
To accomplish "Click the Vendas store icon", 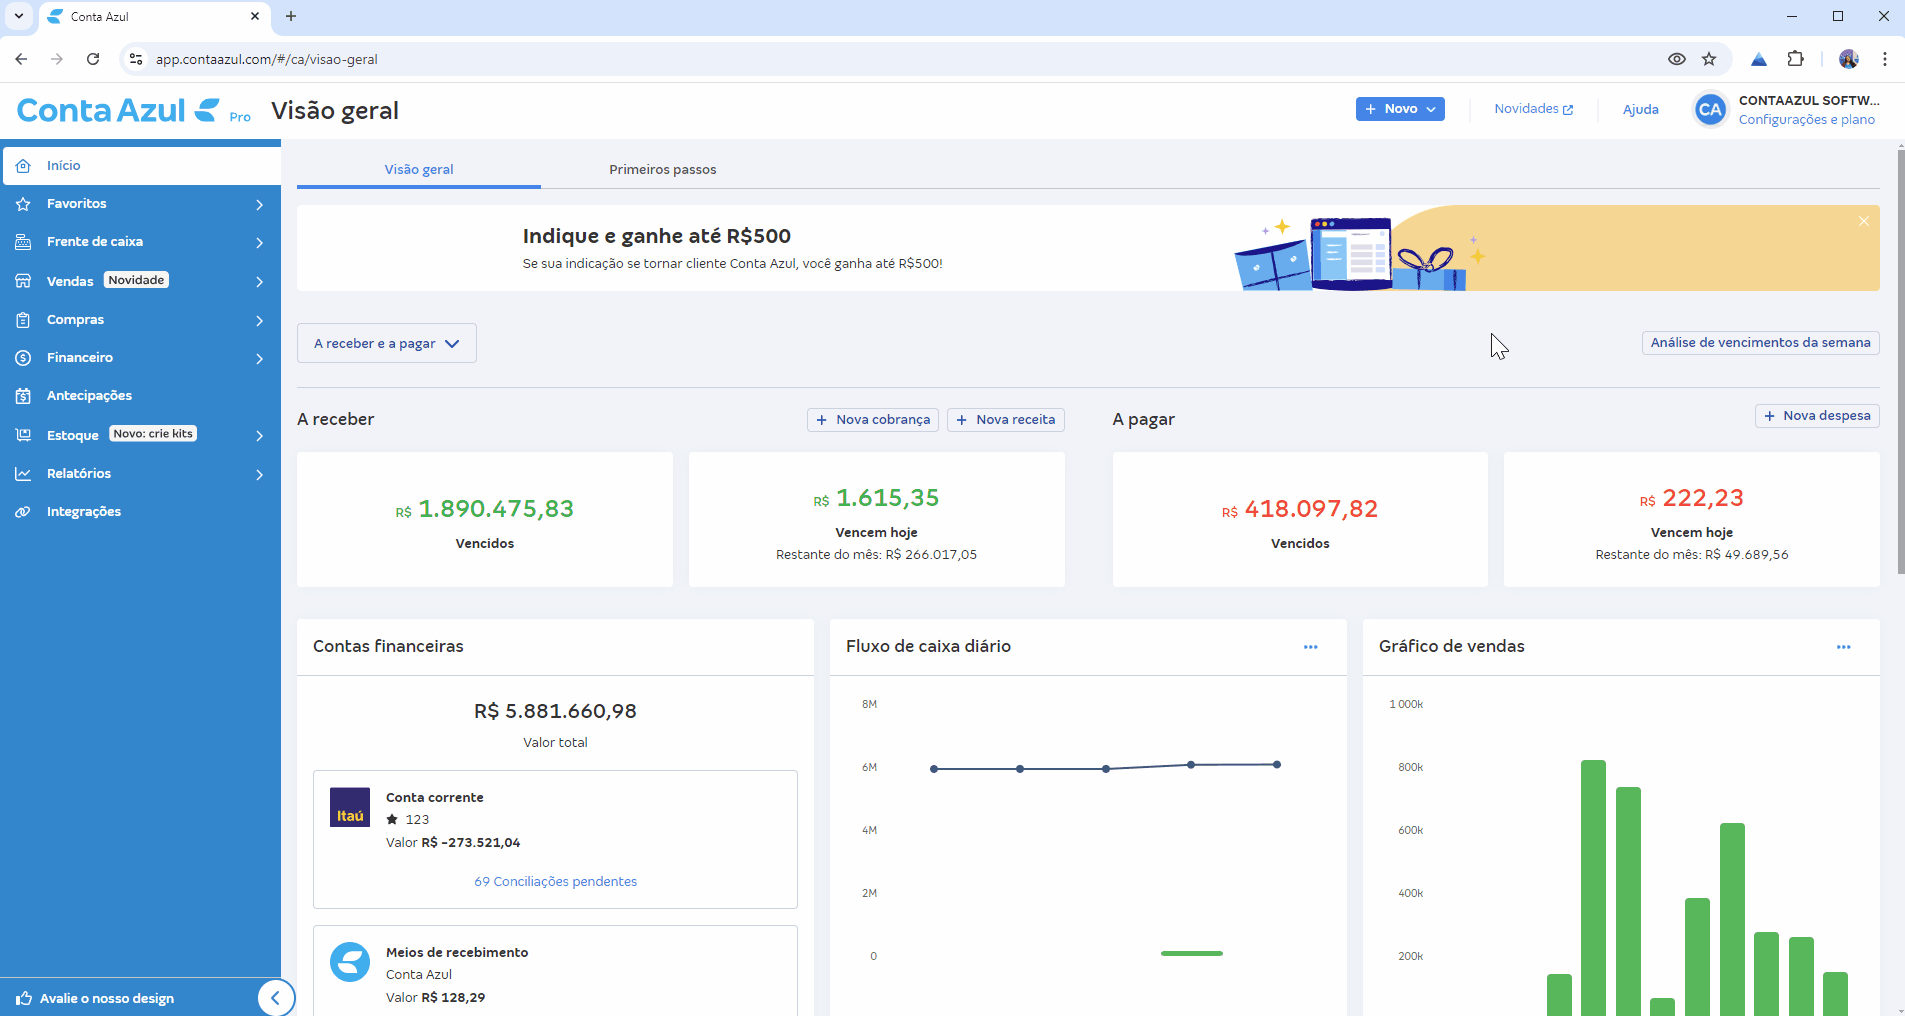I will tap(23, 281).
